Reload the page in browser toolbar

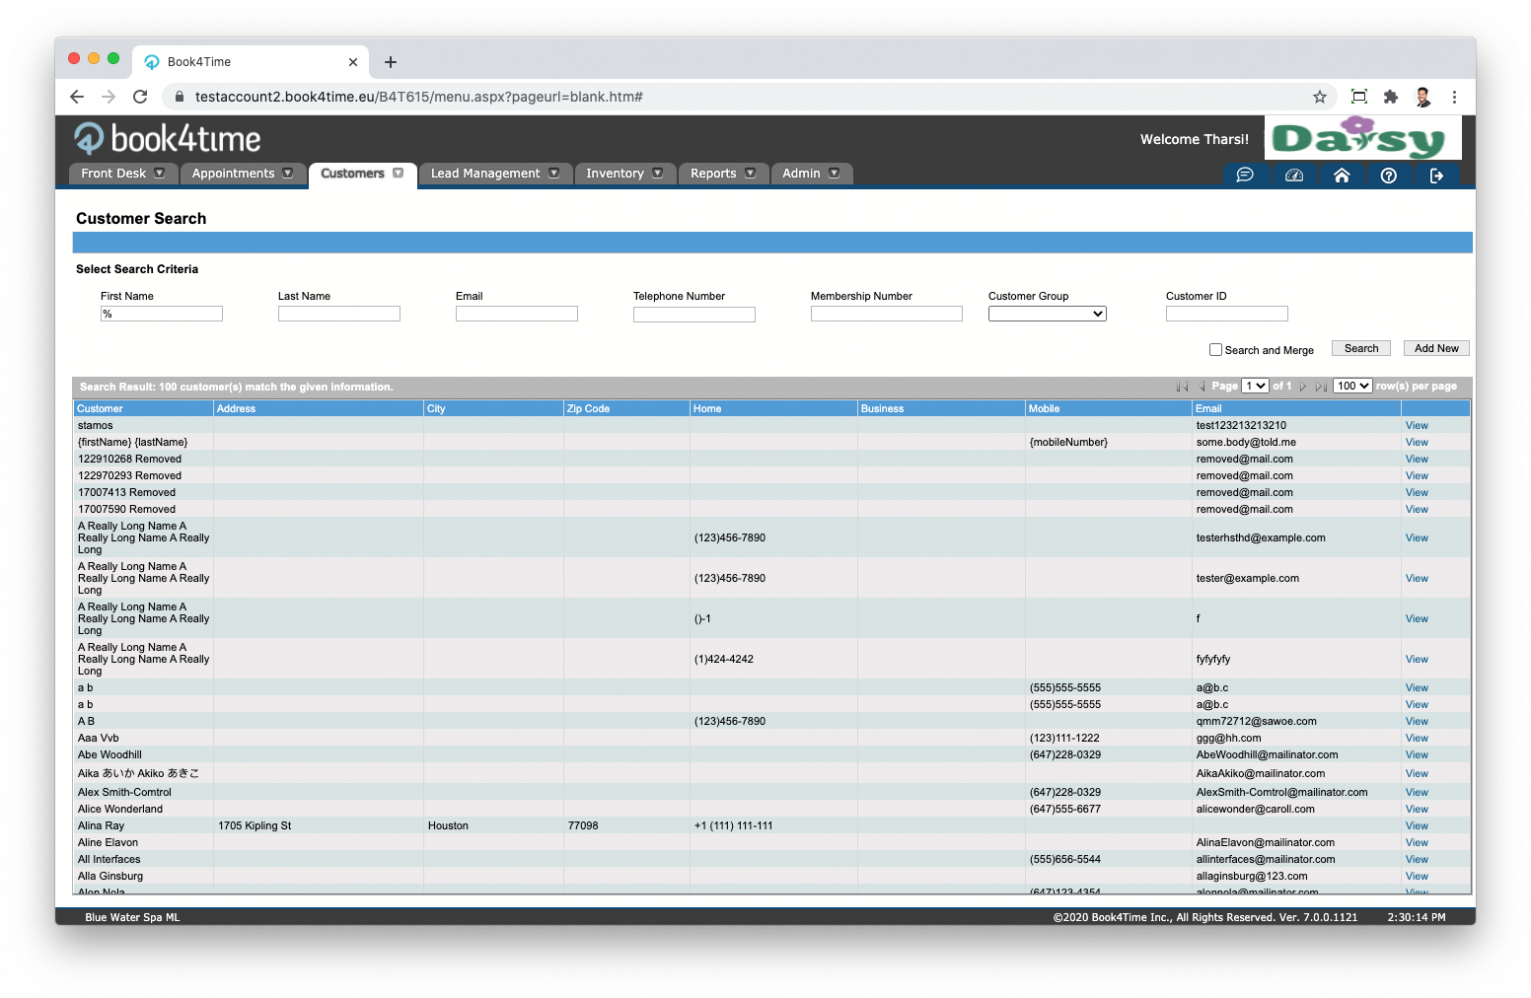pyautogui.click(x=140, y=97)
